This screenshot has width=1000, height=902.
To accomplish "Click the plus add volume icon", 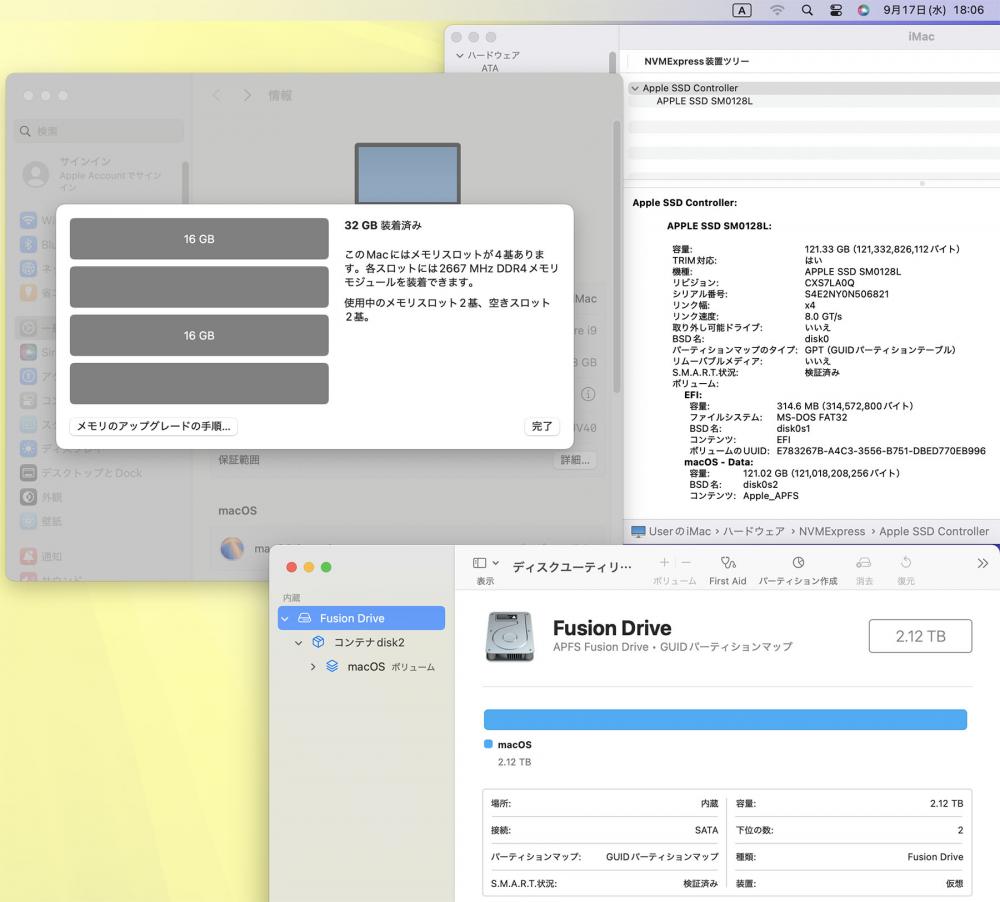I will [x=664, y=564].
